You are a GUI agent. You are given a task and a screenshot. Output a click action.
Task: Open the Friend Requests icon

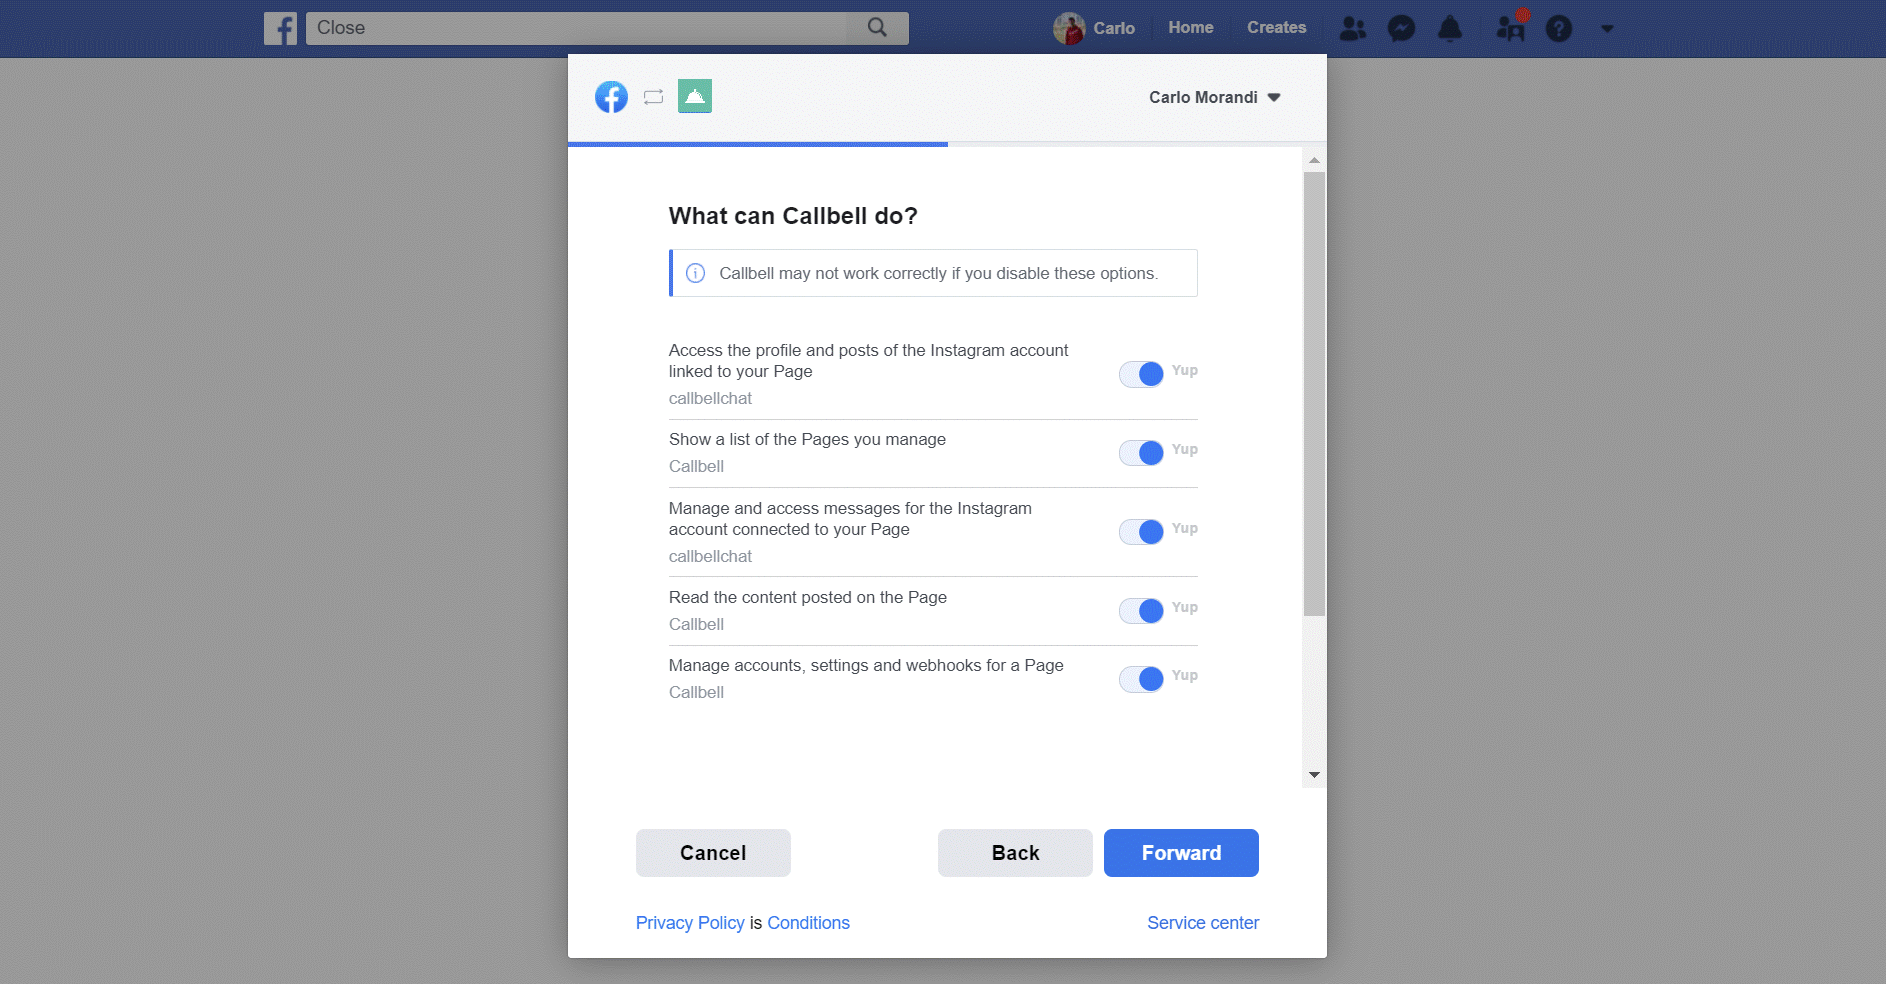pyautogui.click(x=1352, y=28)
